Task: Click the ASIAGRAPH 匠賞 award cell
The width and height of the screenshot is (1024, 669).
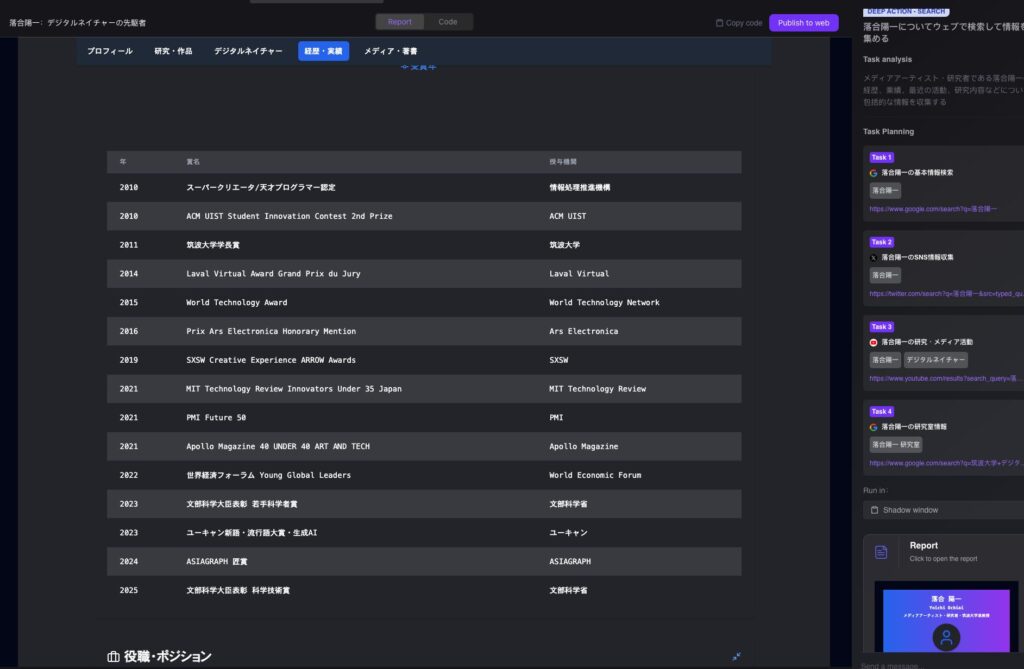Action: 217,561
